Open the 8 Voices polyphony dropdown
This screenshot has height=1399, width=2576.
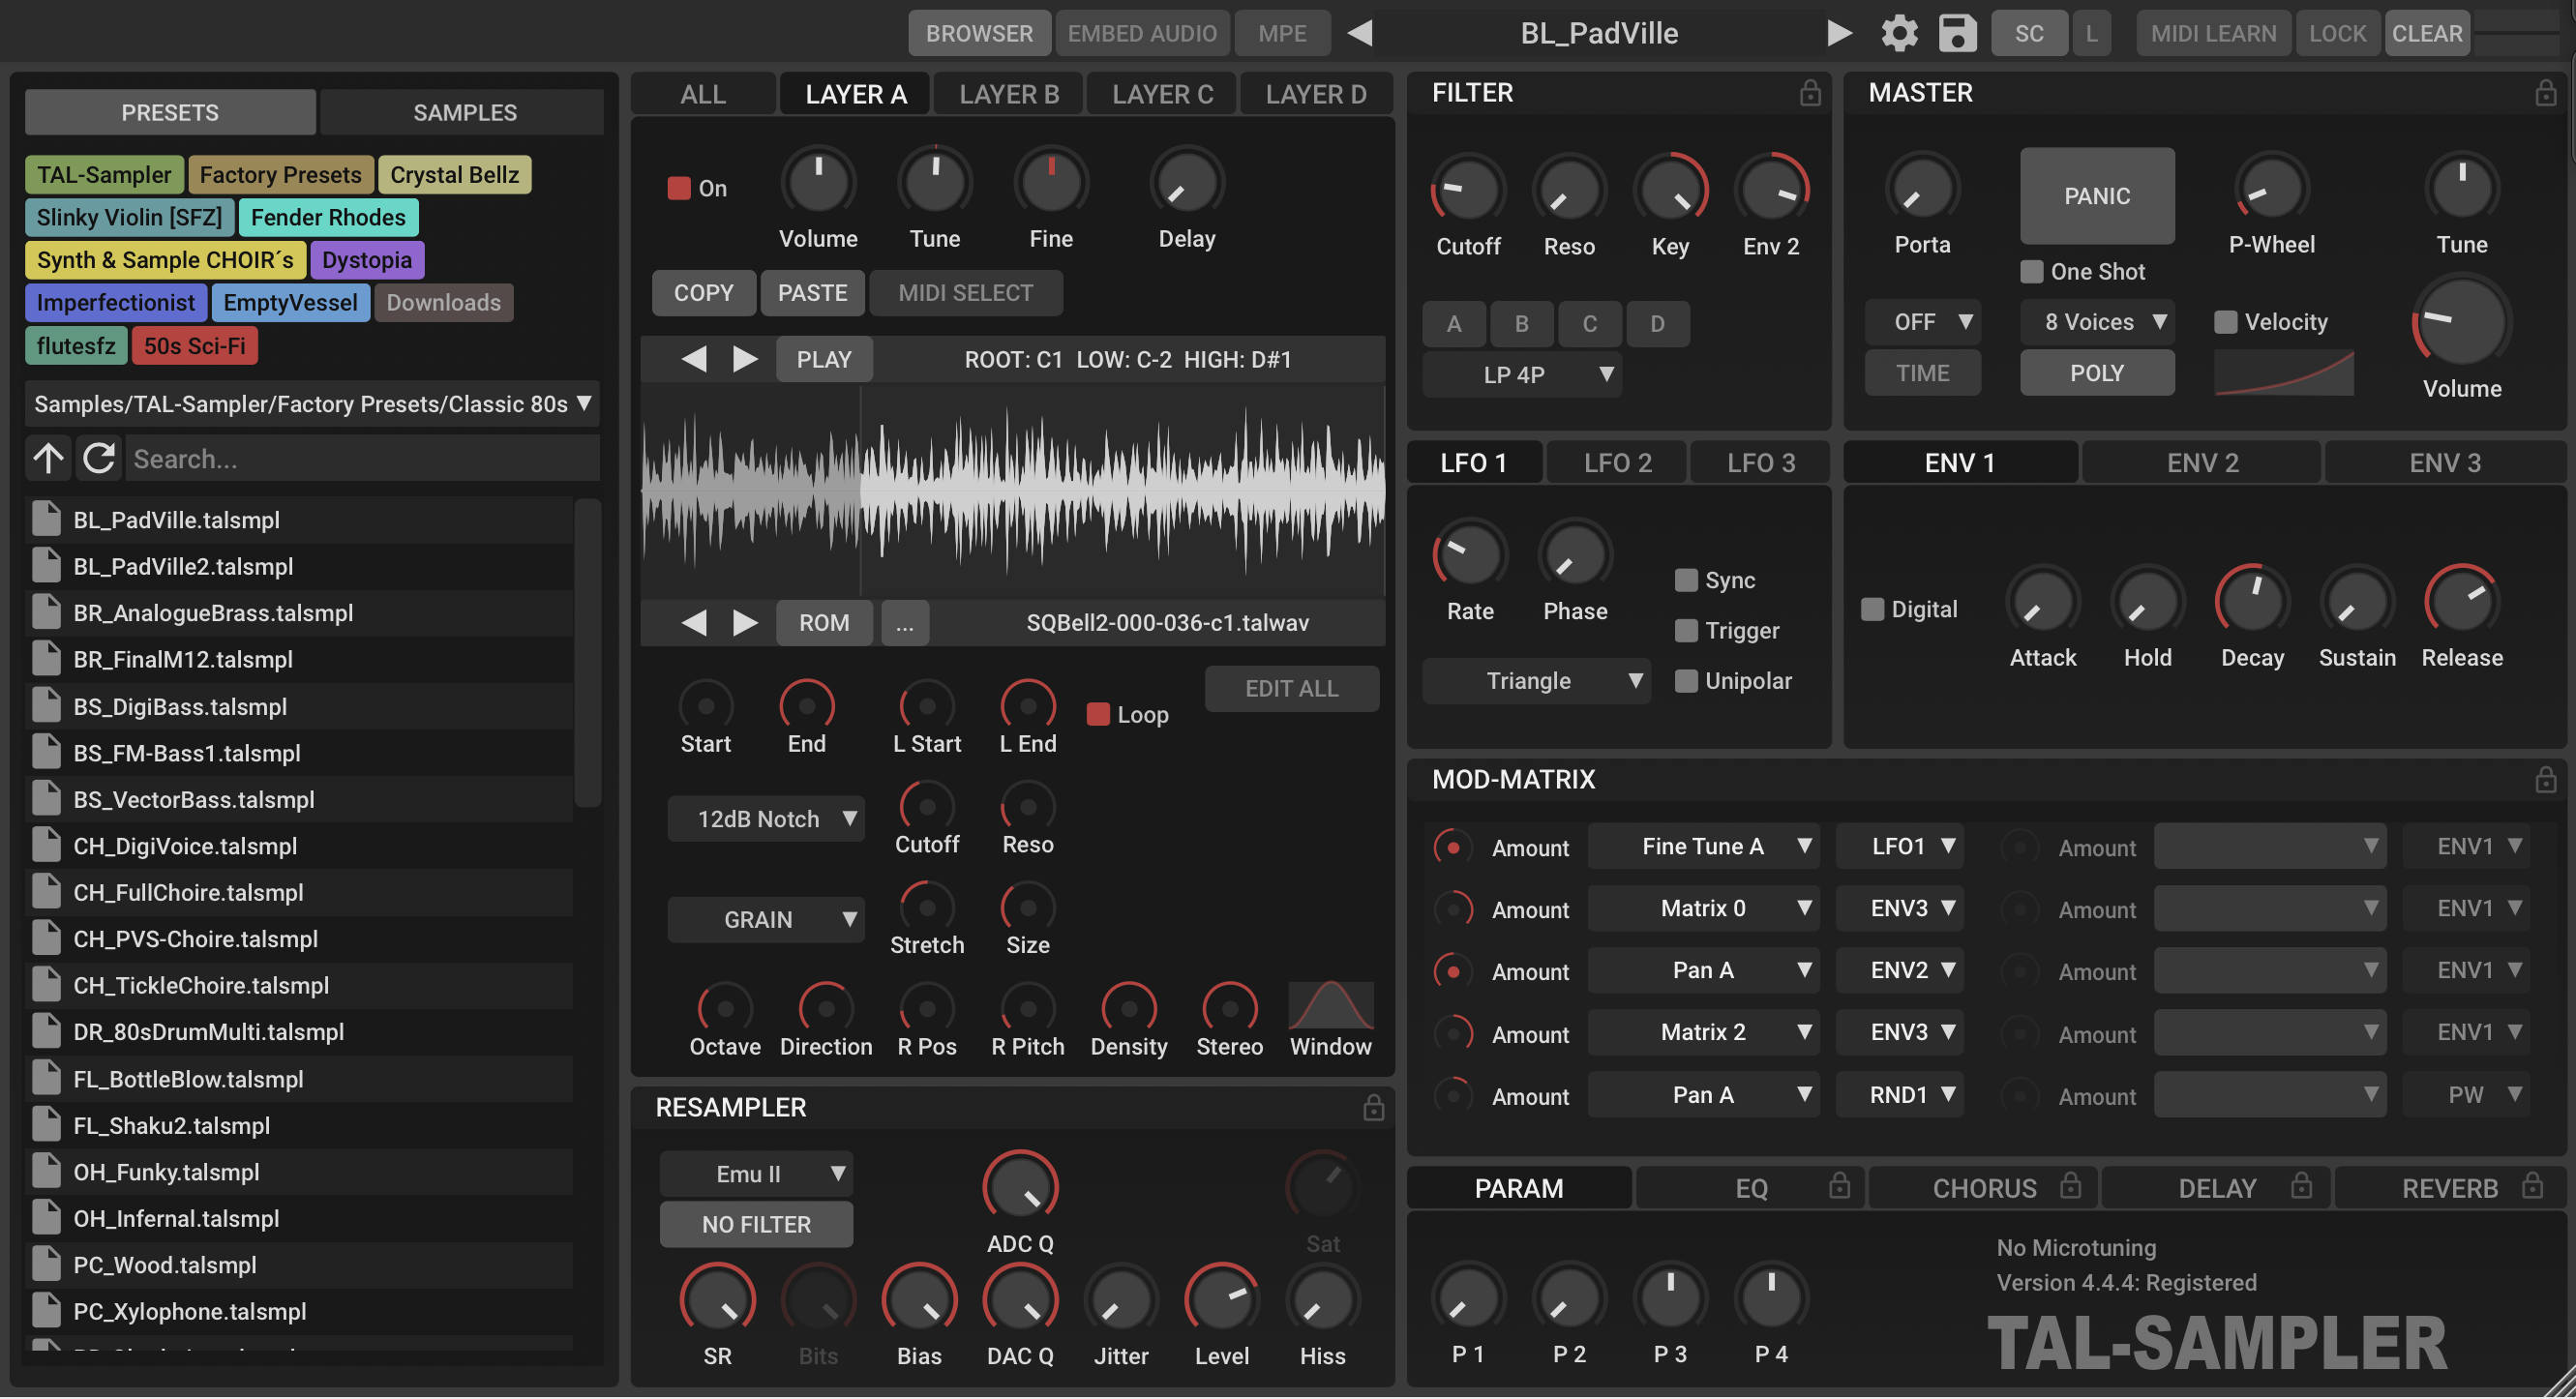click(x=2095, y=320)
